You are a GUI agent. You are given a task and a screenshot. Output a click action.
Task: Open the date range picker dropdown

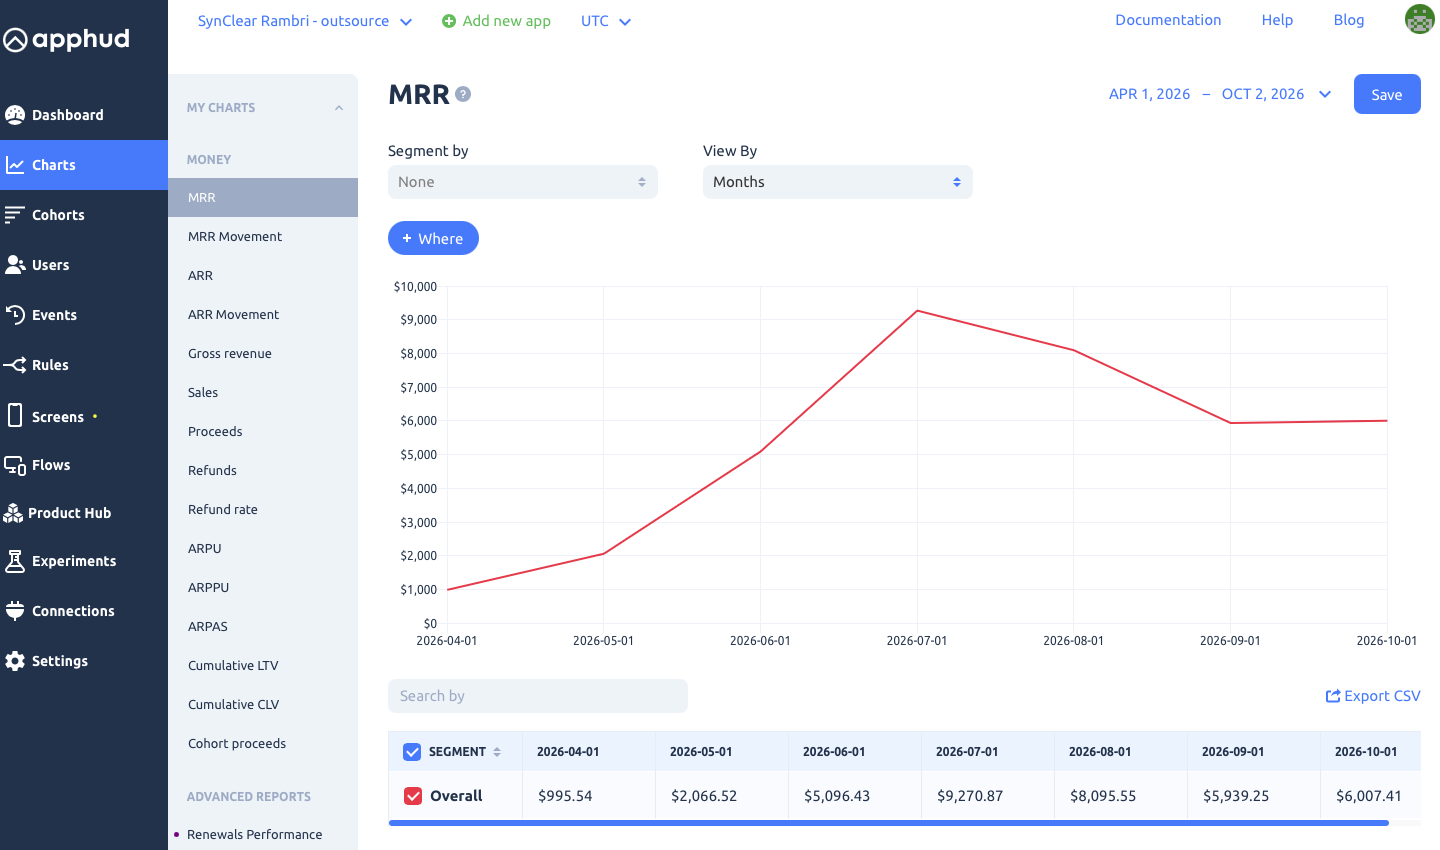[1220, 94]
